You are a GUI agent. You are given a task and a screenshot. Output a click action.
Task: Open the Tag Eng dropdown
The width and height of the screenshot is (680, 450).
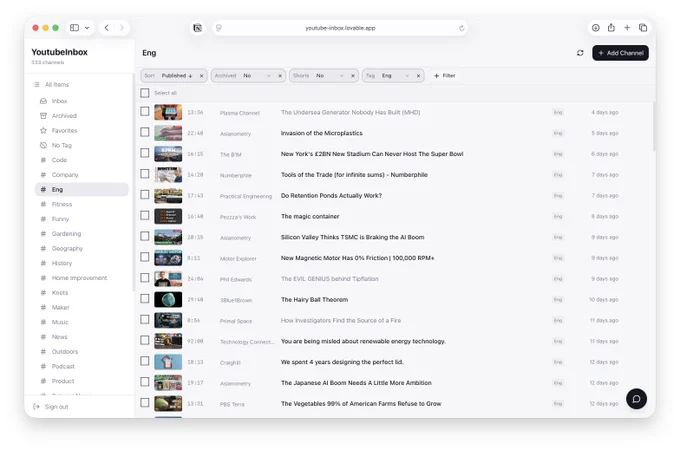(396, 76)
